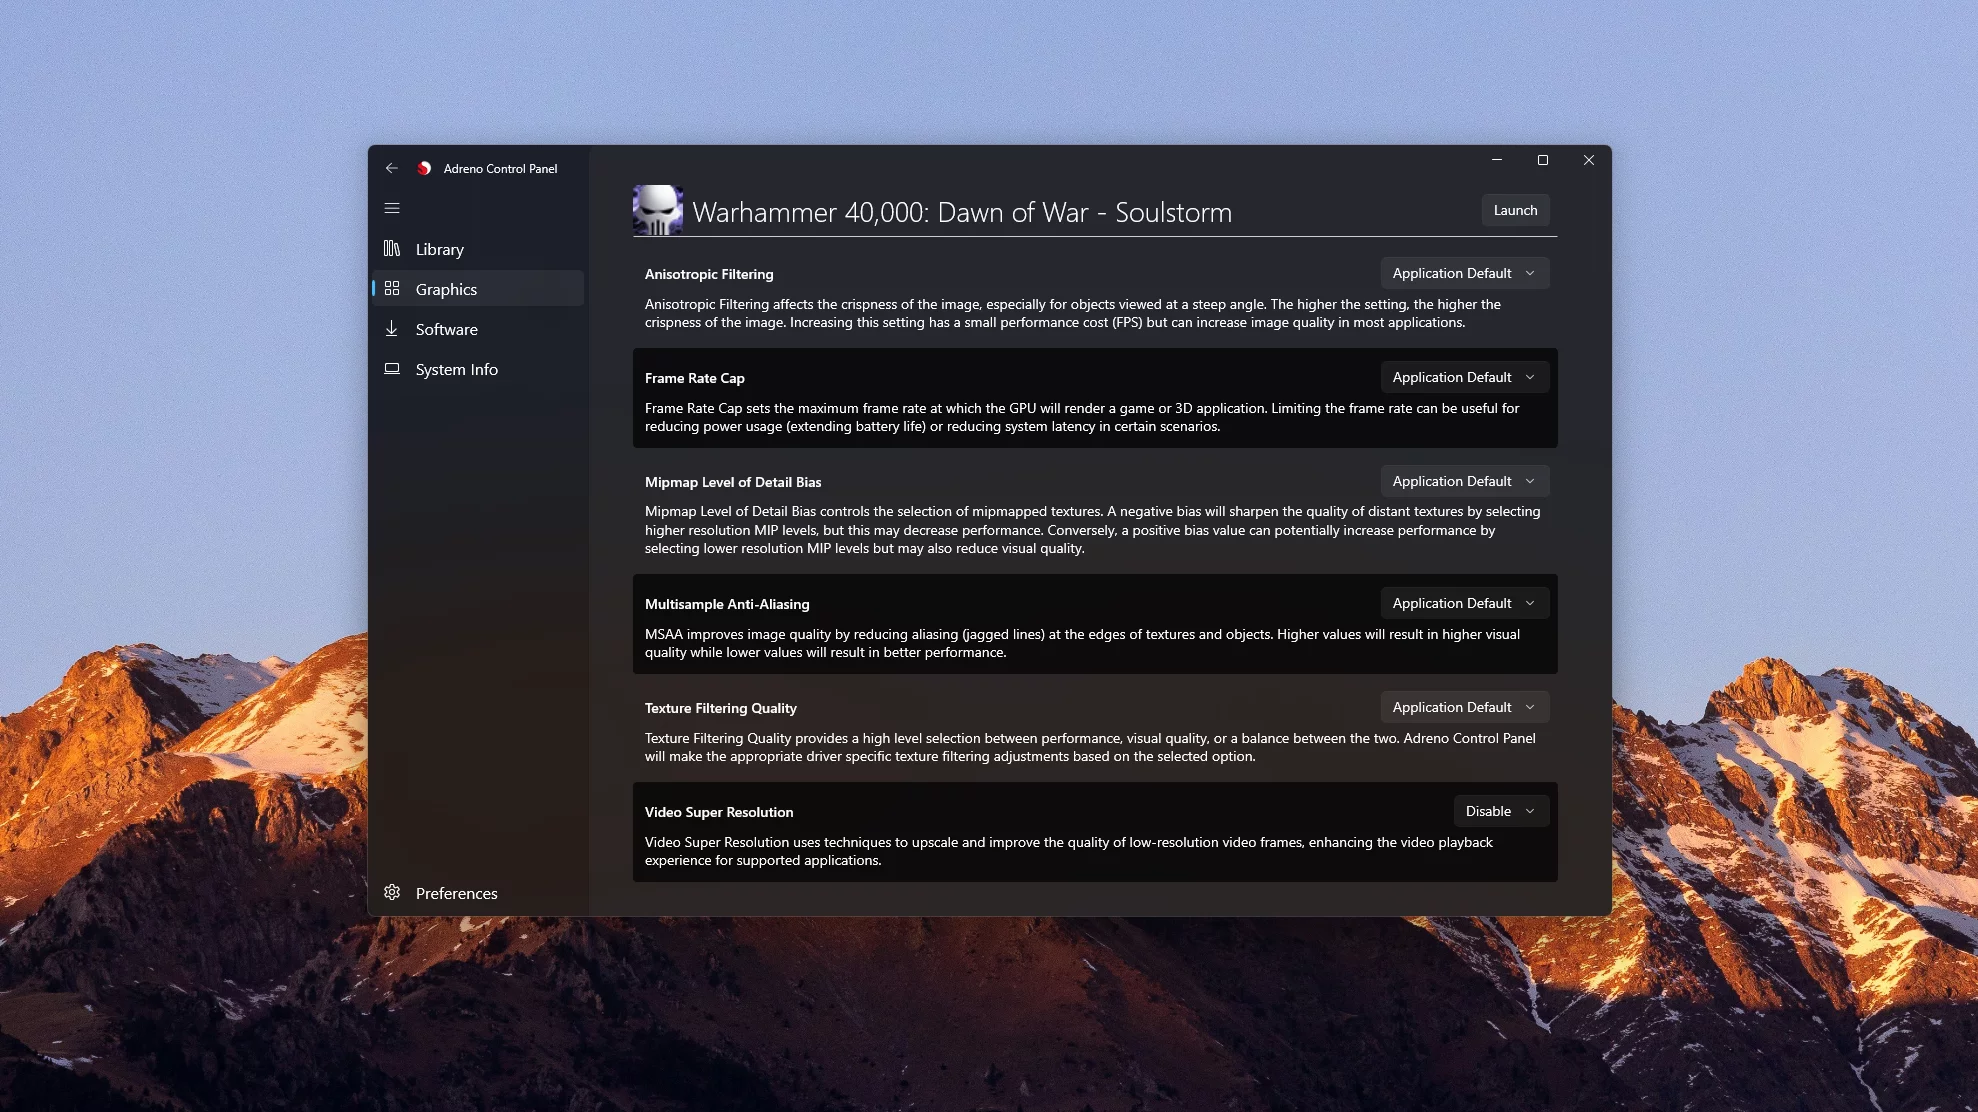Image resolution: width=1978 pixels, height=1112 pixels.
Task: Open the Video Super Resolution Disable dropdown
Action: [1501, 811]
